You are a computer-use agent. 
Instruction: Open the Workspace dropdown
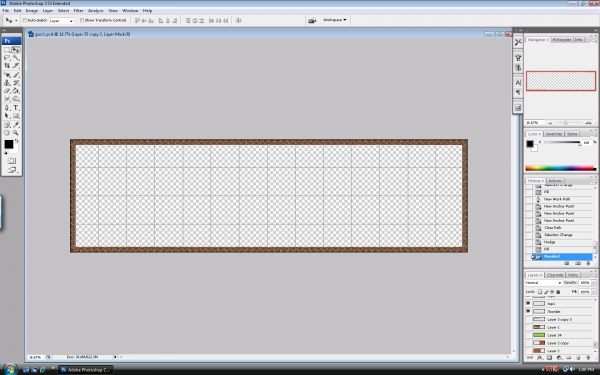tap(334, 20)
